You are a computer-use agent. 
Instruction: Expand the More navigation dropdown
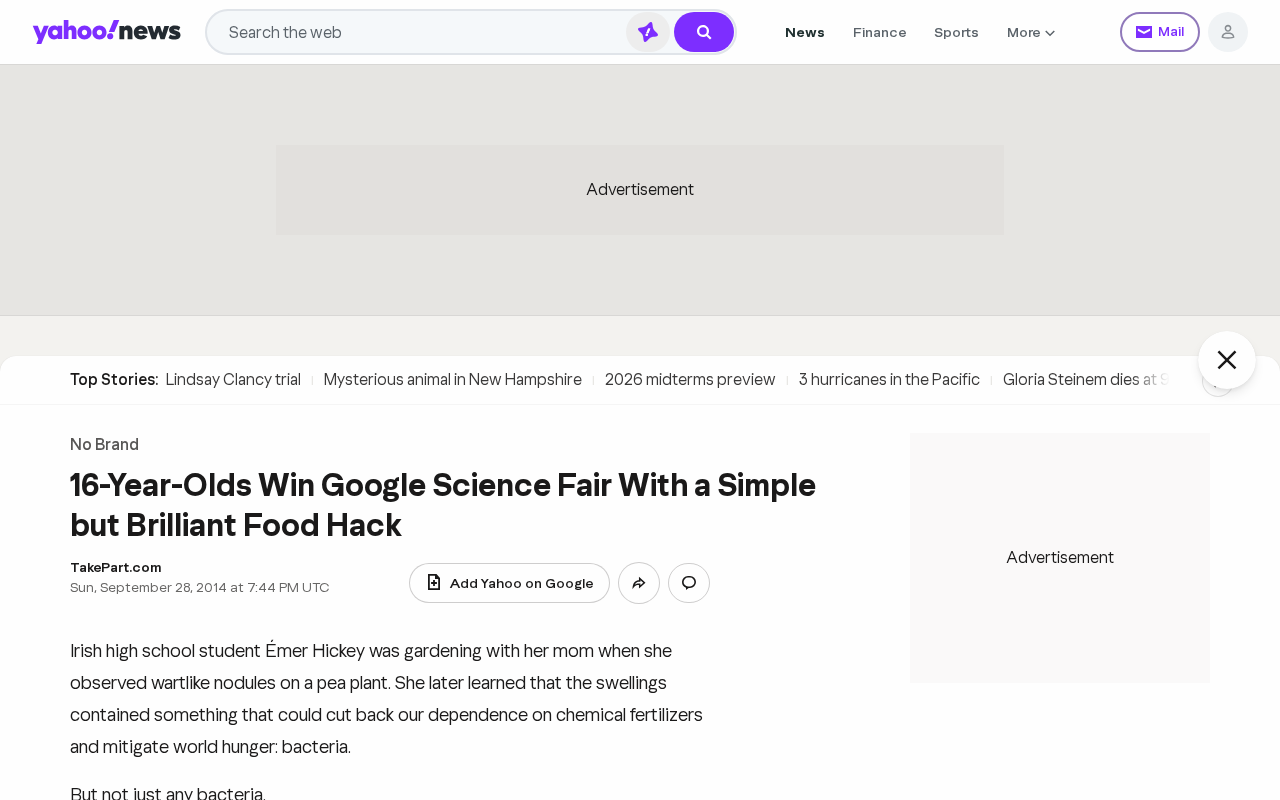1031,32
